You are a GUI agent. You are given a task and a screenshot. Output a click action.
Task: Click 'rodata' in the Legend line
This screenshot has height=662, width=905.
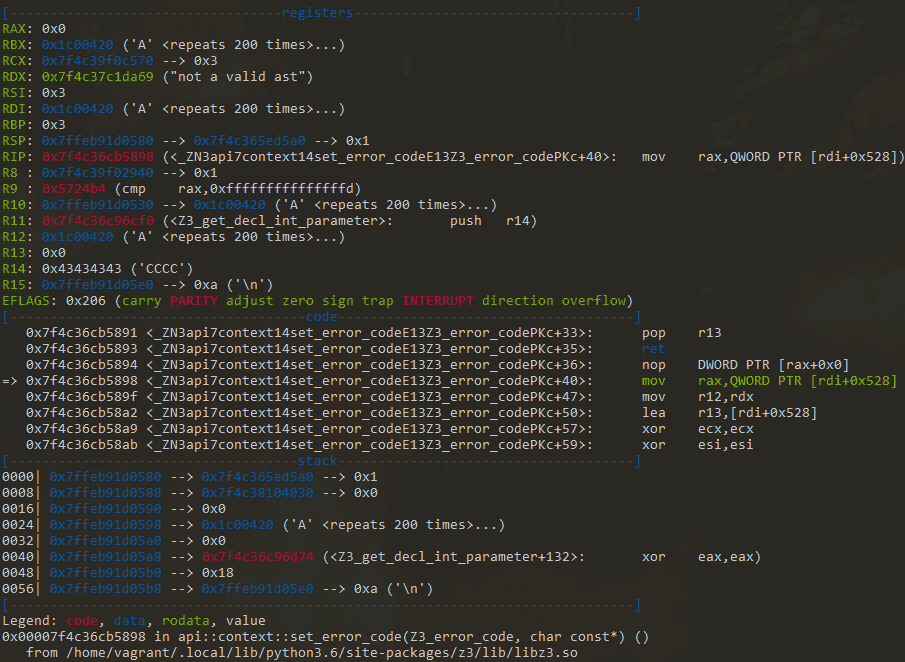185,621
